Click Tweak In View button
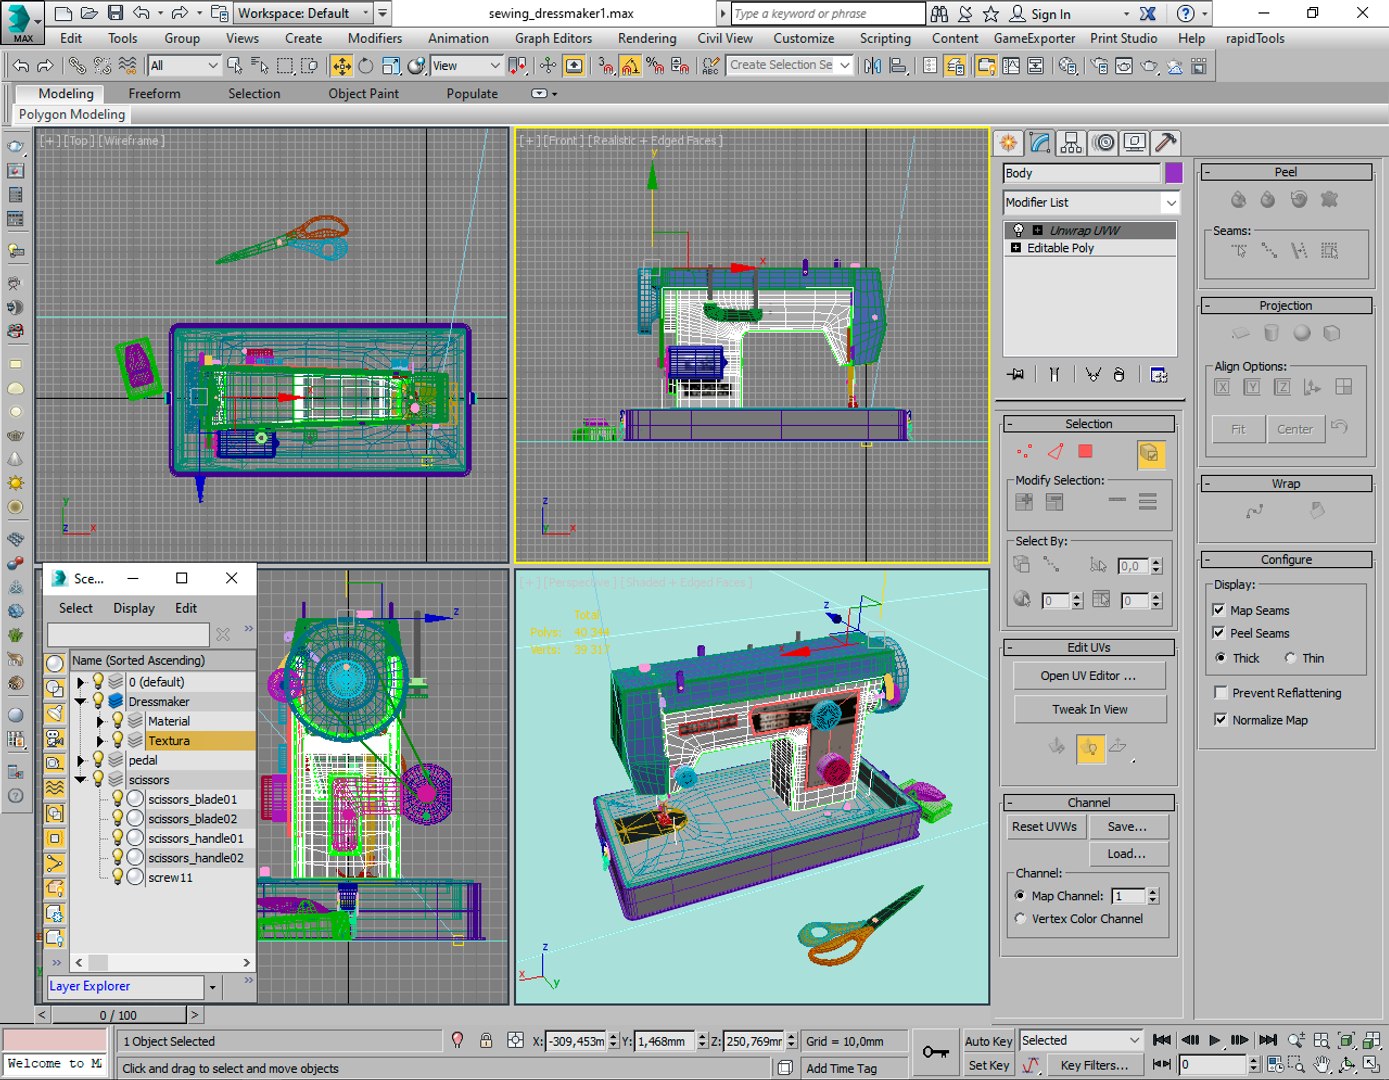The height and width of the screenshot is (1080, 1389). [1089, 709]
